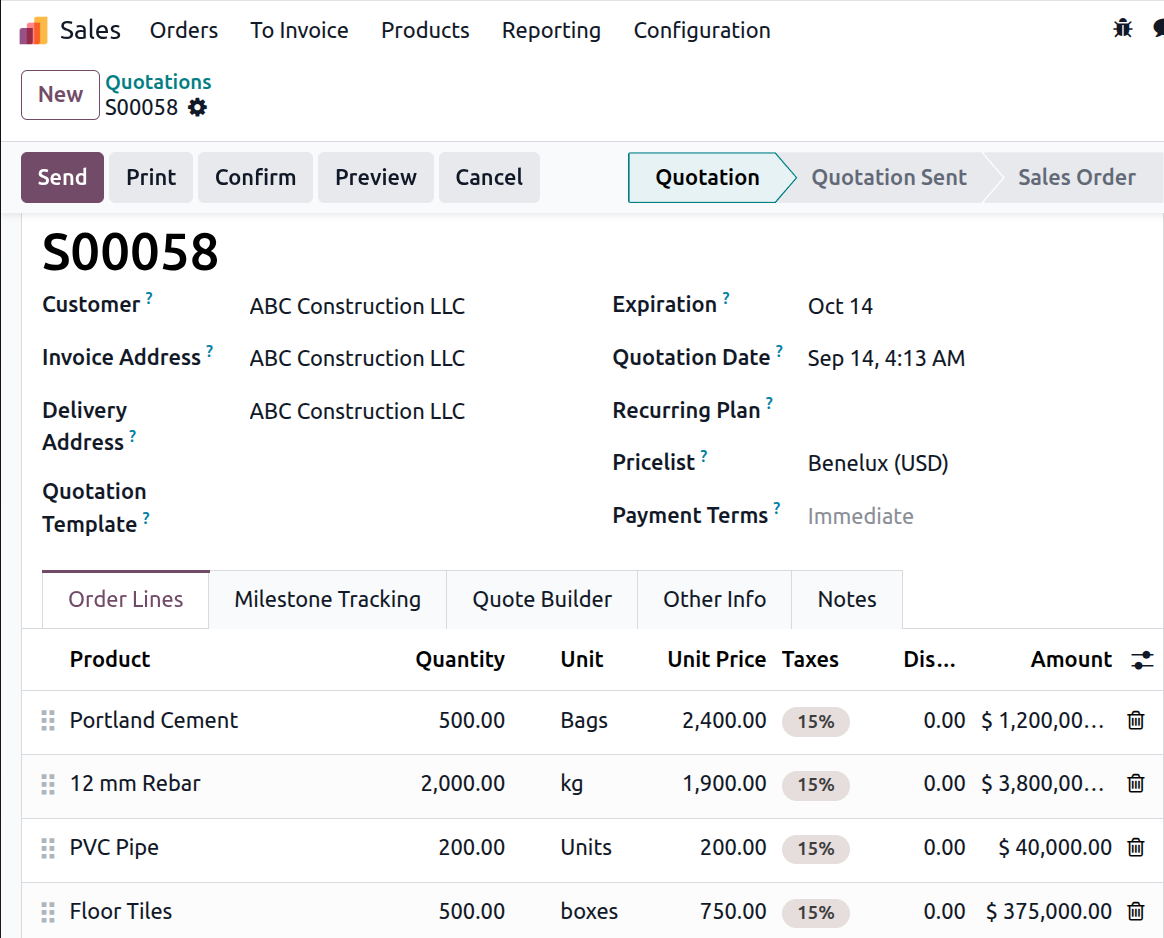Sort order lines by Product column
Image resolution: width=1164 pixels, height=938 pixels.
pos(110,660)
